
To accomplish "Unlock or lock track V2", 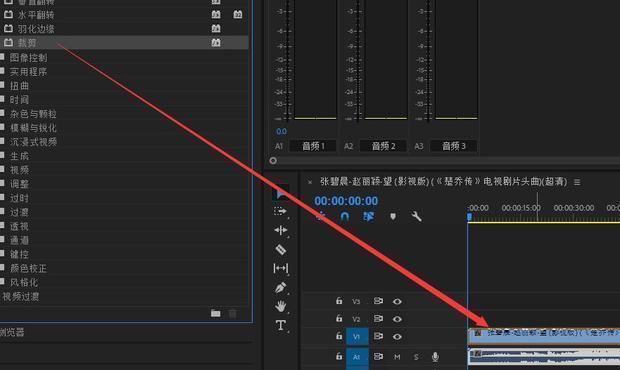I will coord(339,318).
